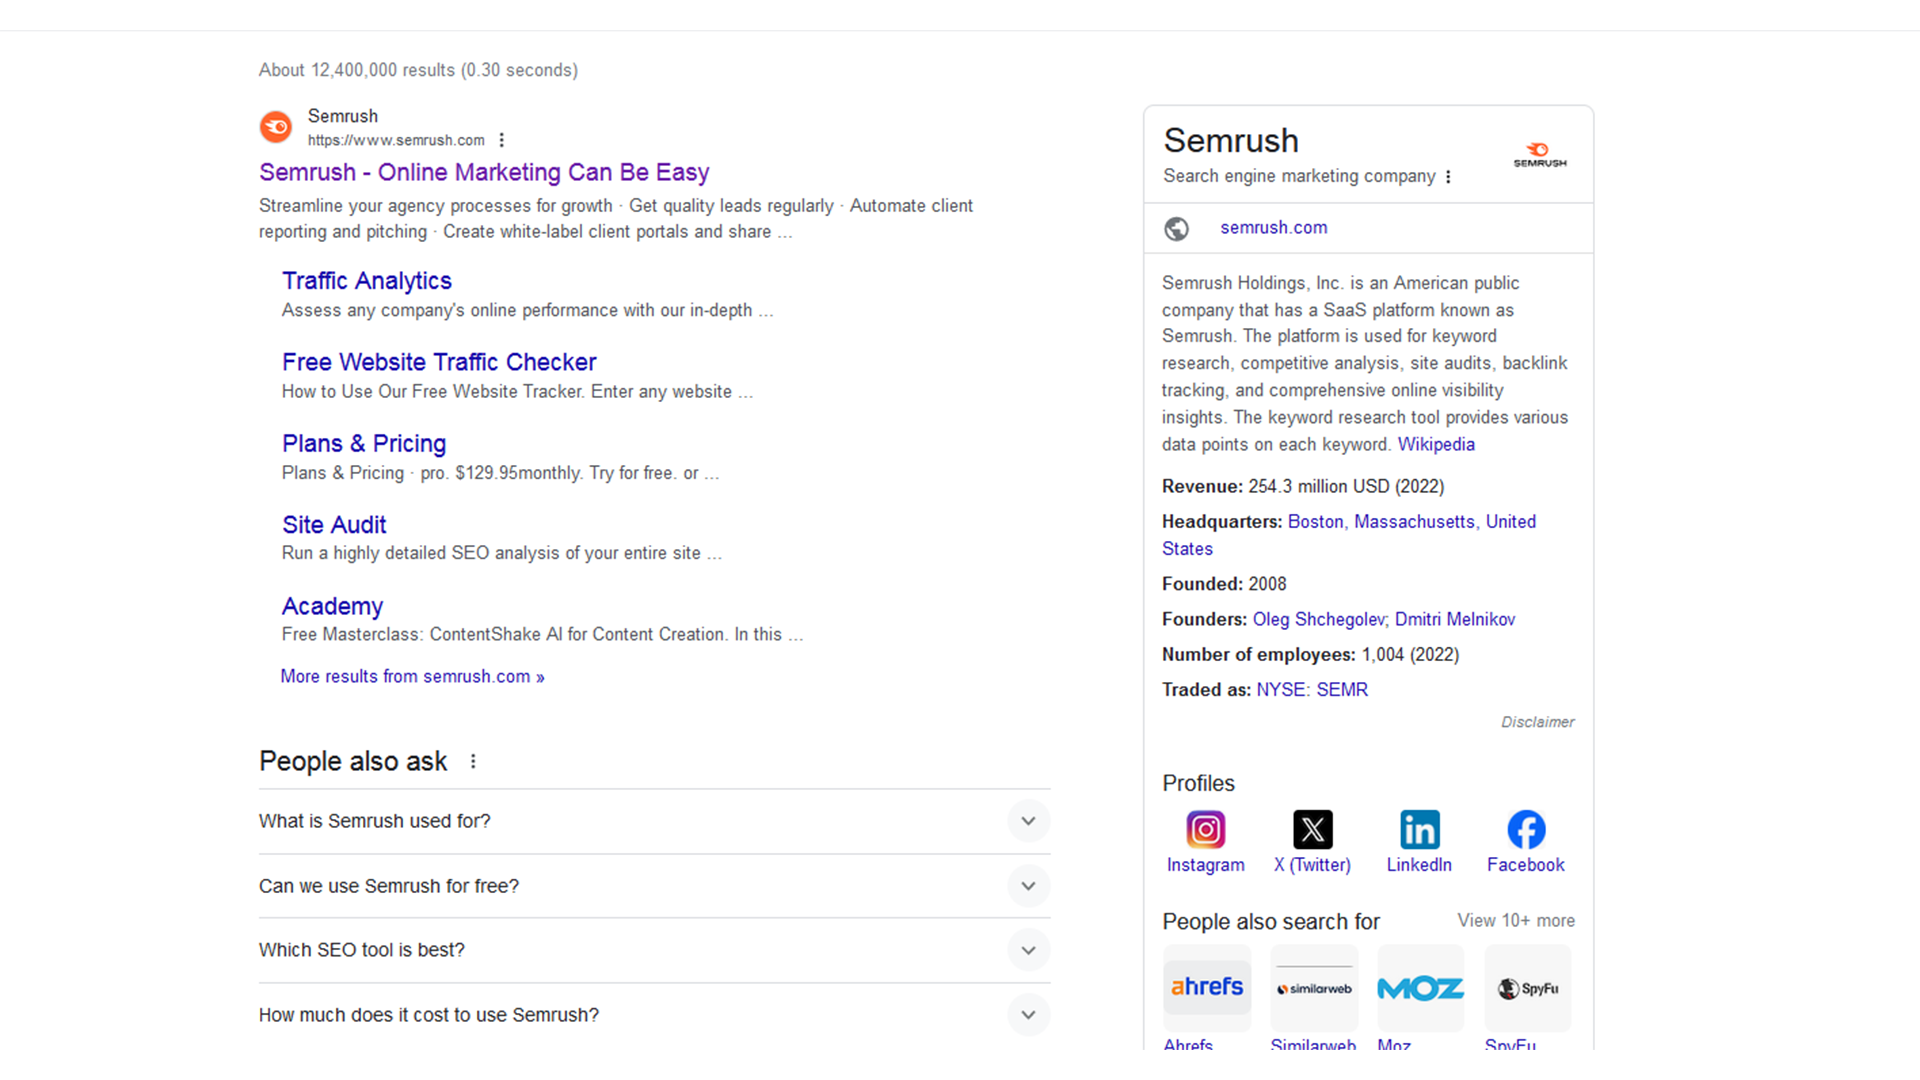The image size is (1920, 1080).
Task: Click 'Number of employees: 1,004 (2022)' text
Action: tap(1311, 655)
